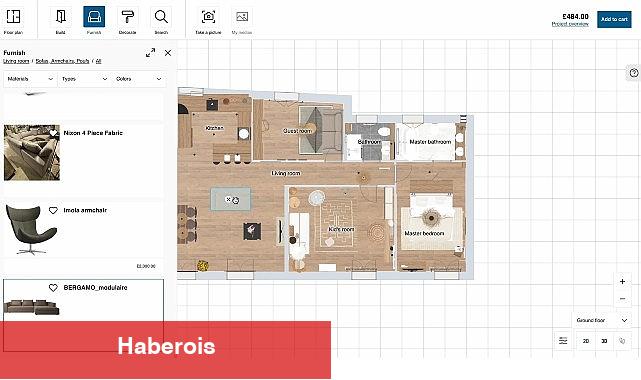Select the Build door icon
Viewport: 641px width, 380px height.
click(61, 17)
